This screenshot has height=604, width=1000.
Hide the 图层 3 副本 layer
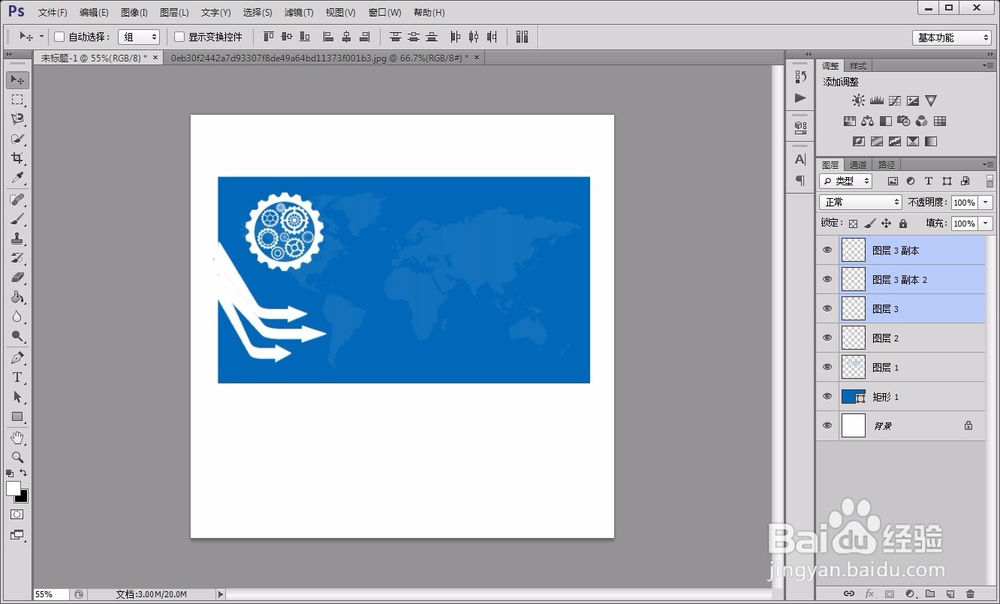click(x=827, y=250)
